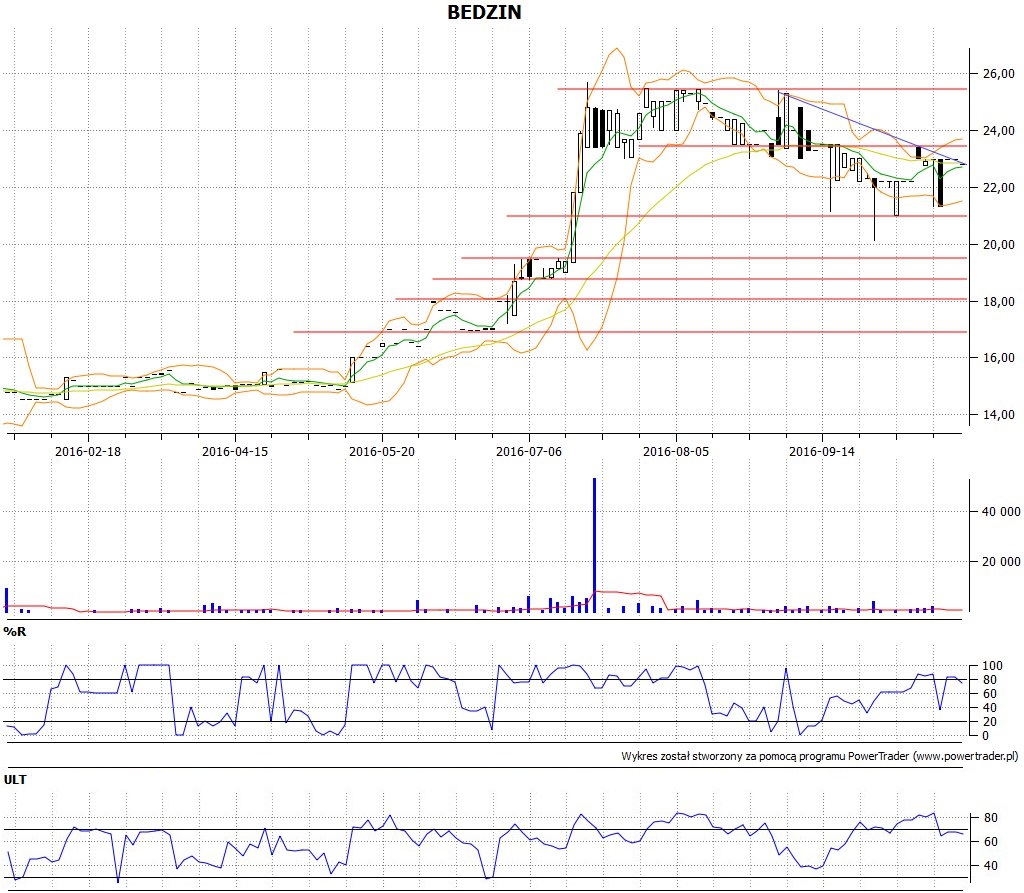Click the 100 label on %R axis

(x=992, y=666)
